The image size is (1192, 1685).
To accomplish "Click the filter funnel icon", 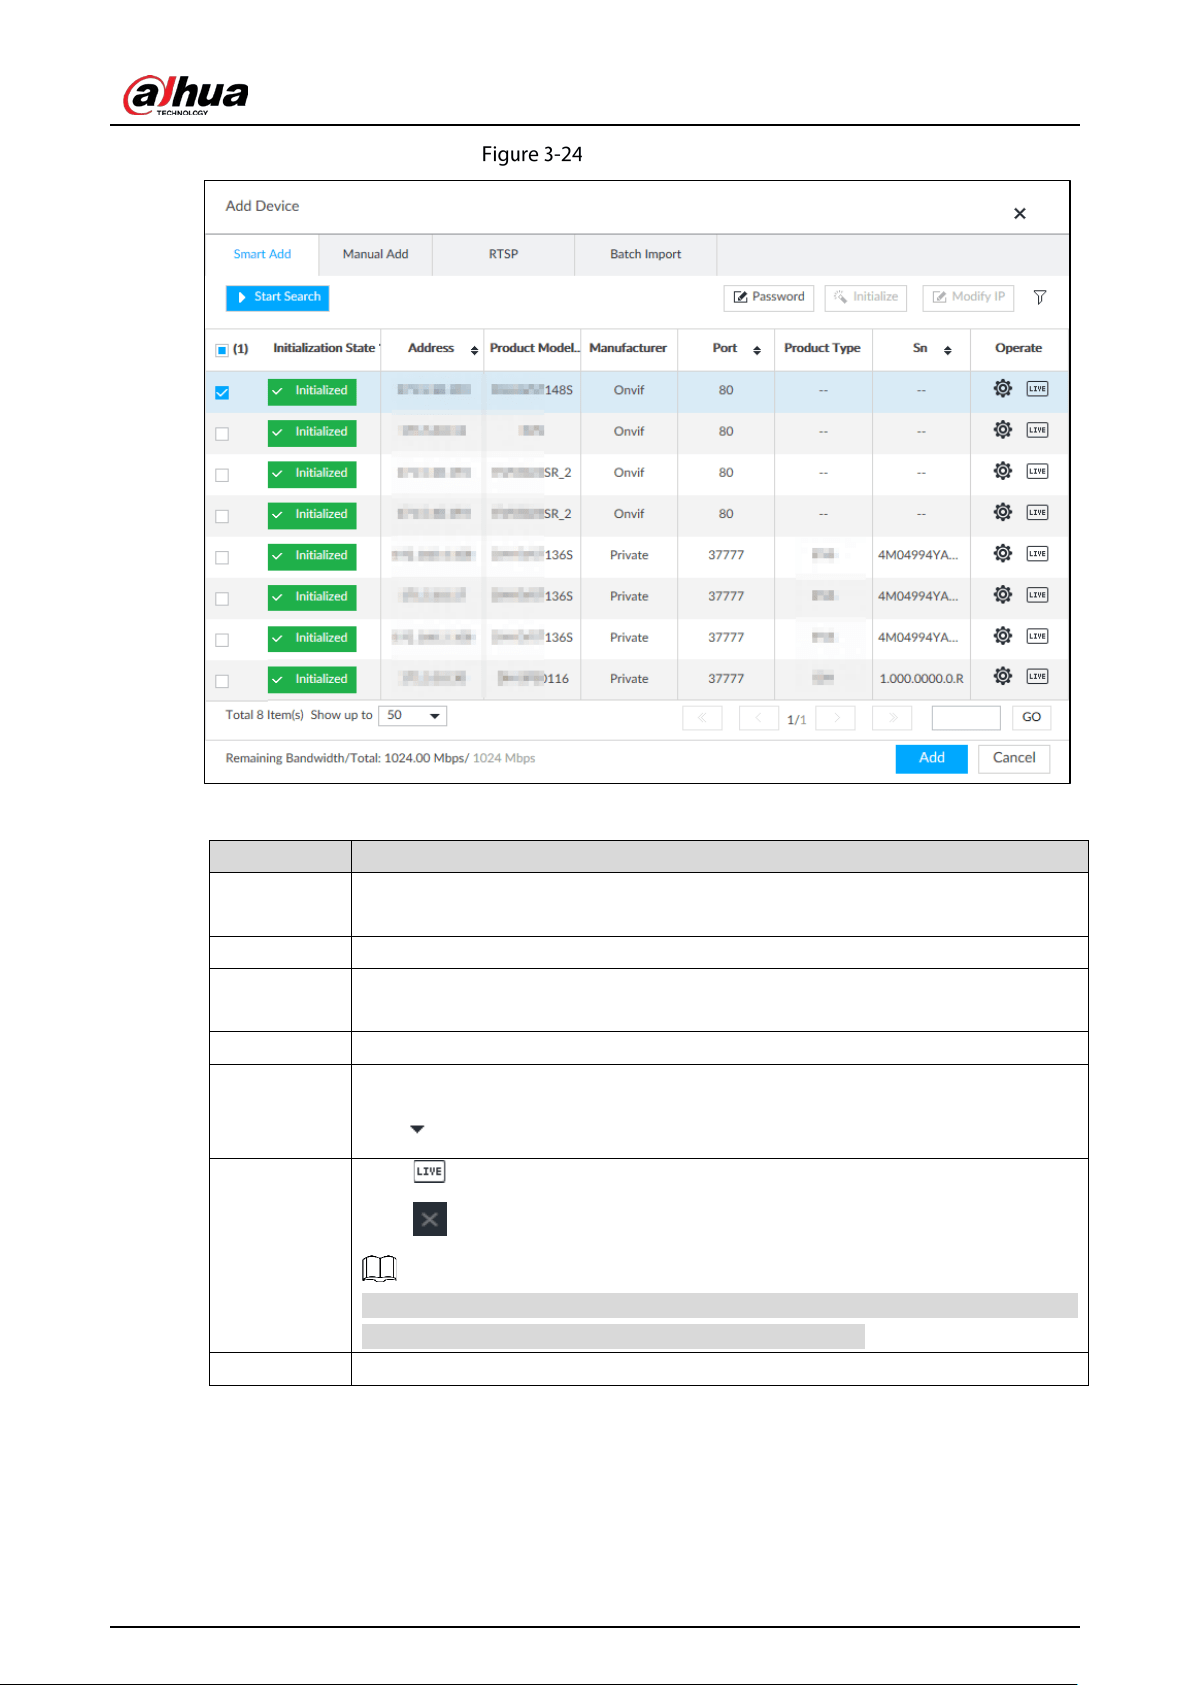I will (1040, 297).
